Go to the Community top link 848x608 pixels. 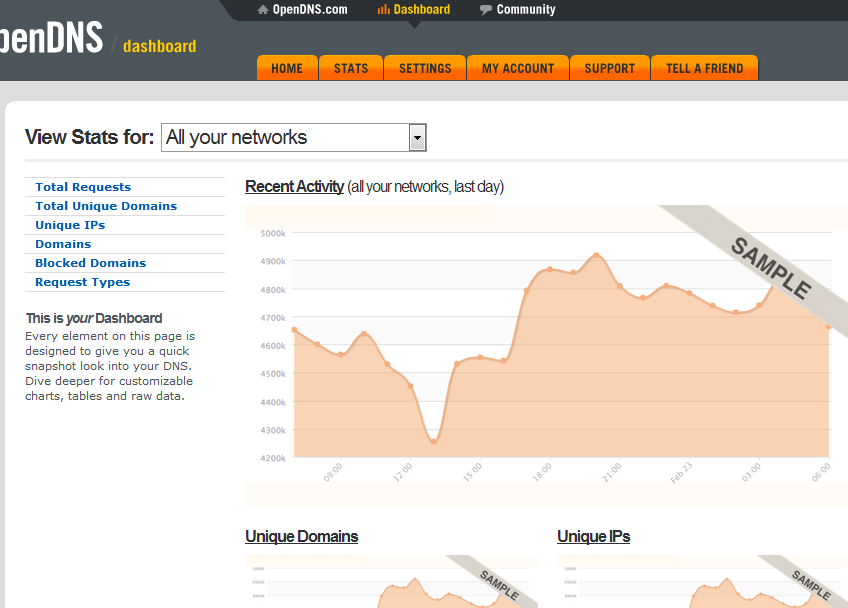point(526,10)
